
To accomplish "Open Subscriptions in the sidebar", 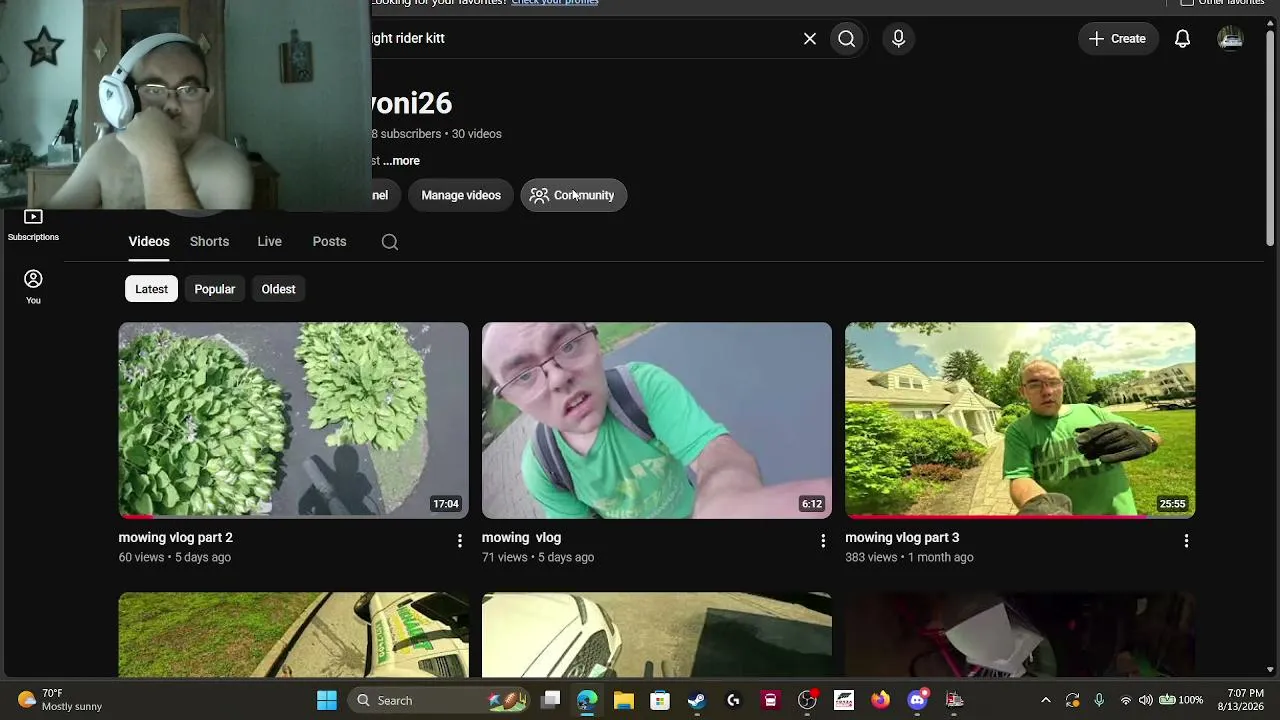I will pos(33,226).
